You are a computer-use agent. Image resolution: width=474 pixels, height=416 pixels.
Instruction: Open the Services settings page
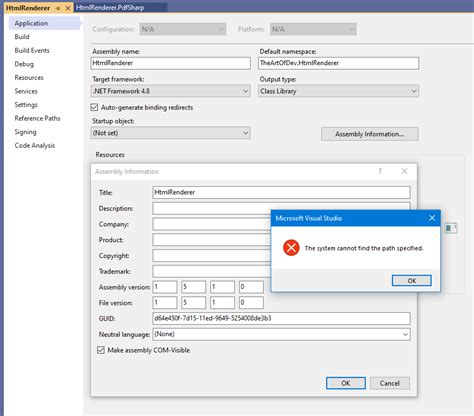point(26,91)
